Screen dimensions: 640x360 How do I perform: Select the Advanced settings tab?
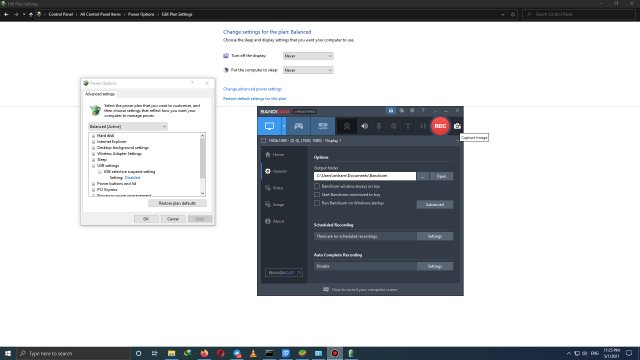(100, 94)
